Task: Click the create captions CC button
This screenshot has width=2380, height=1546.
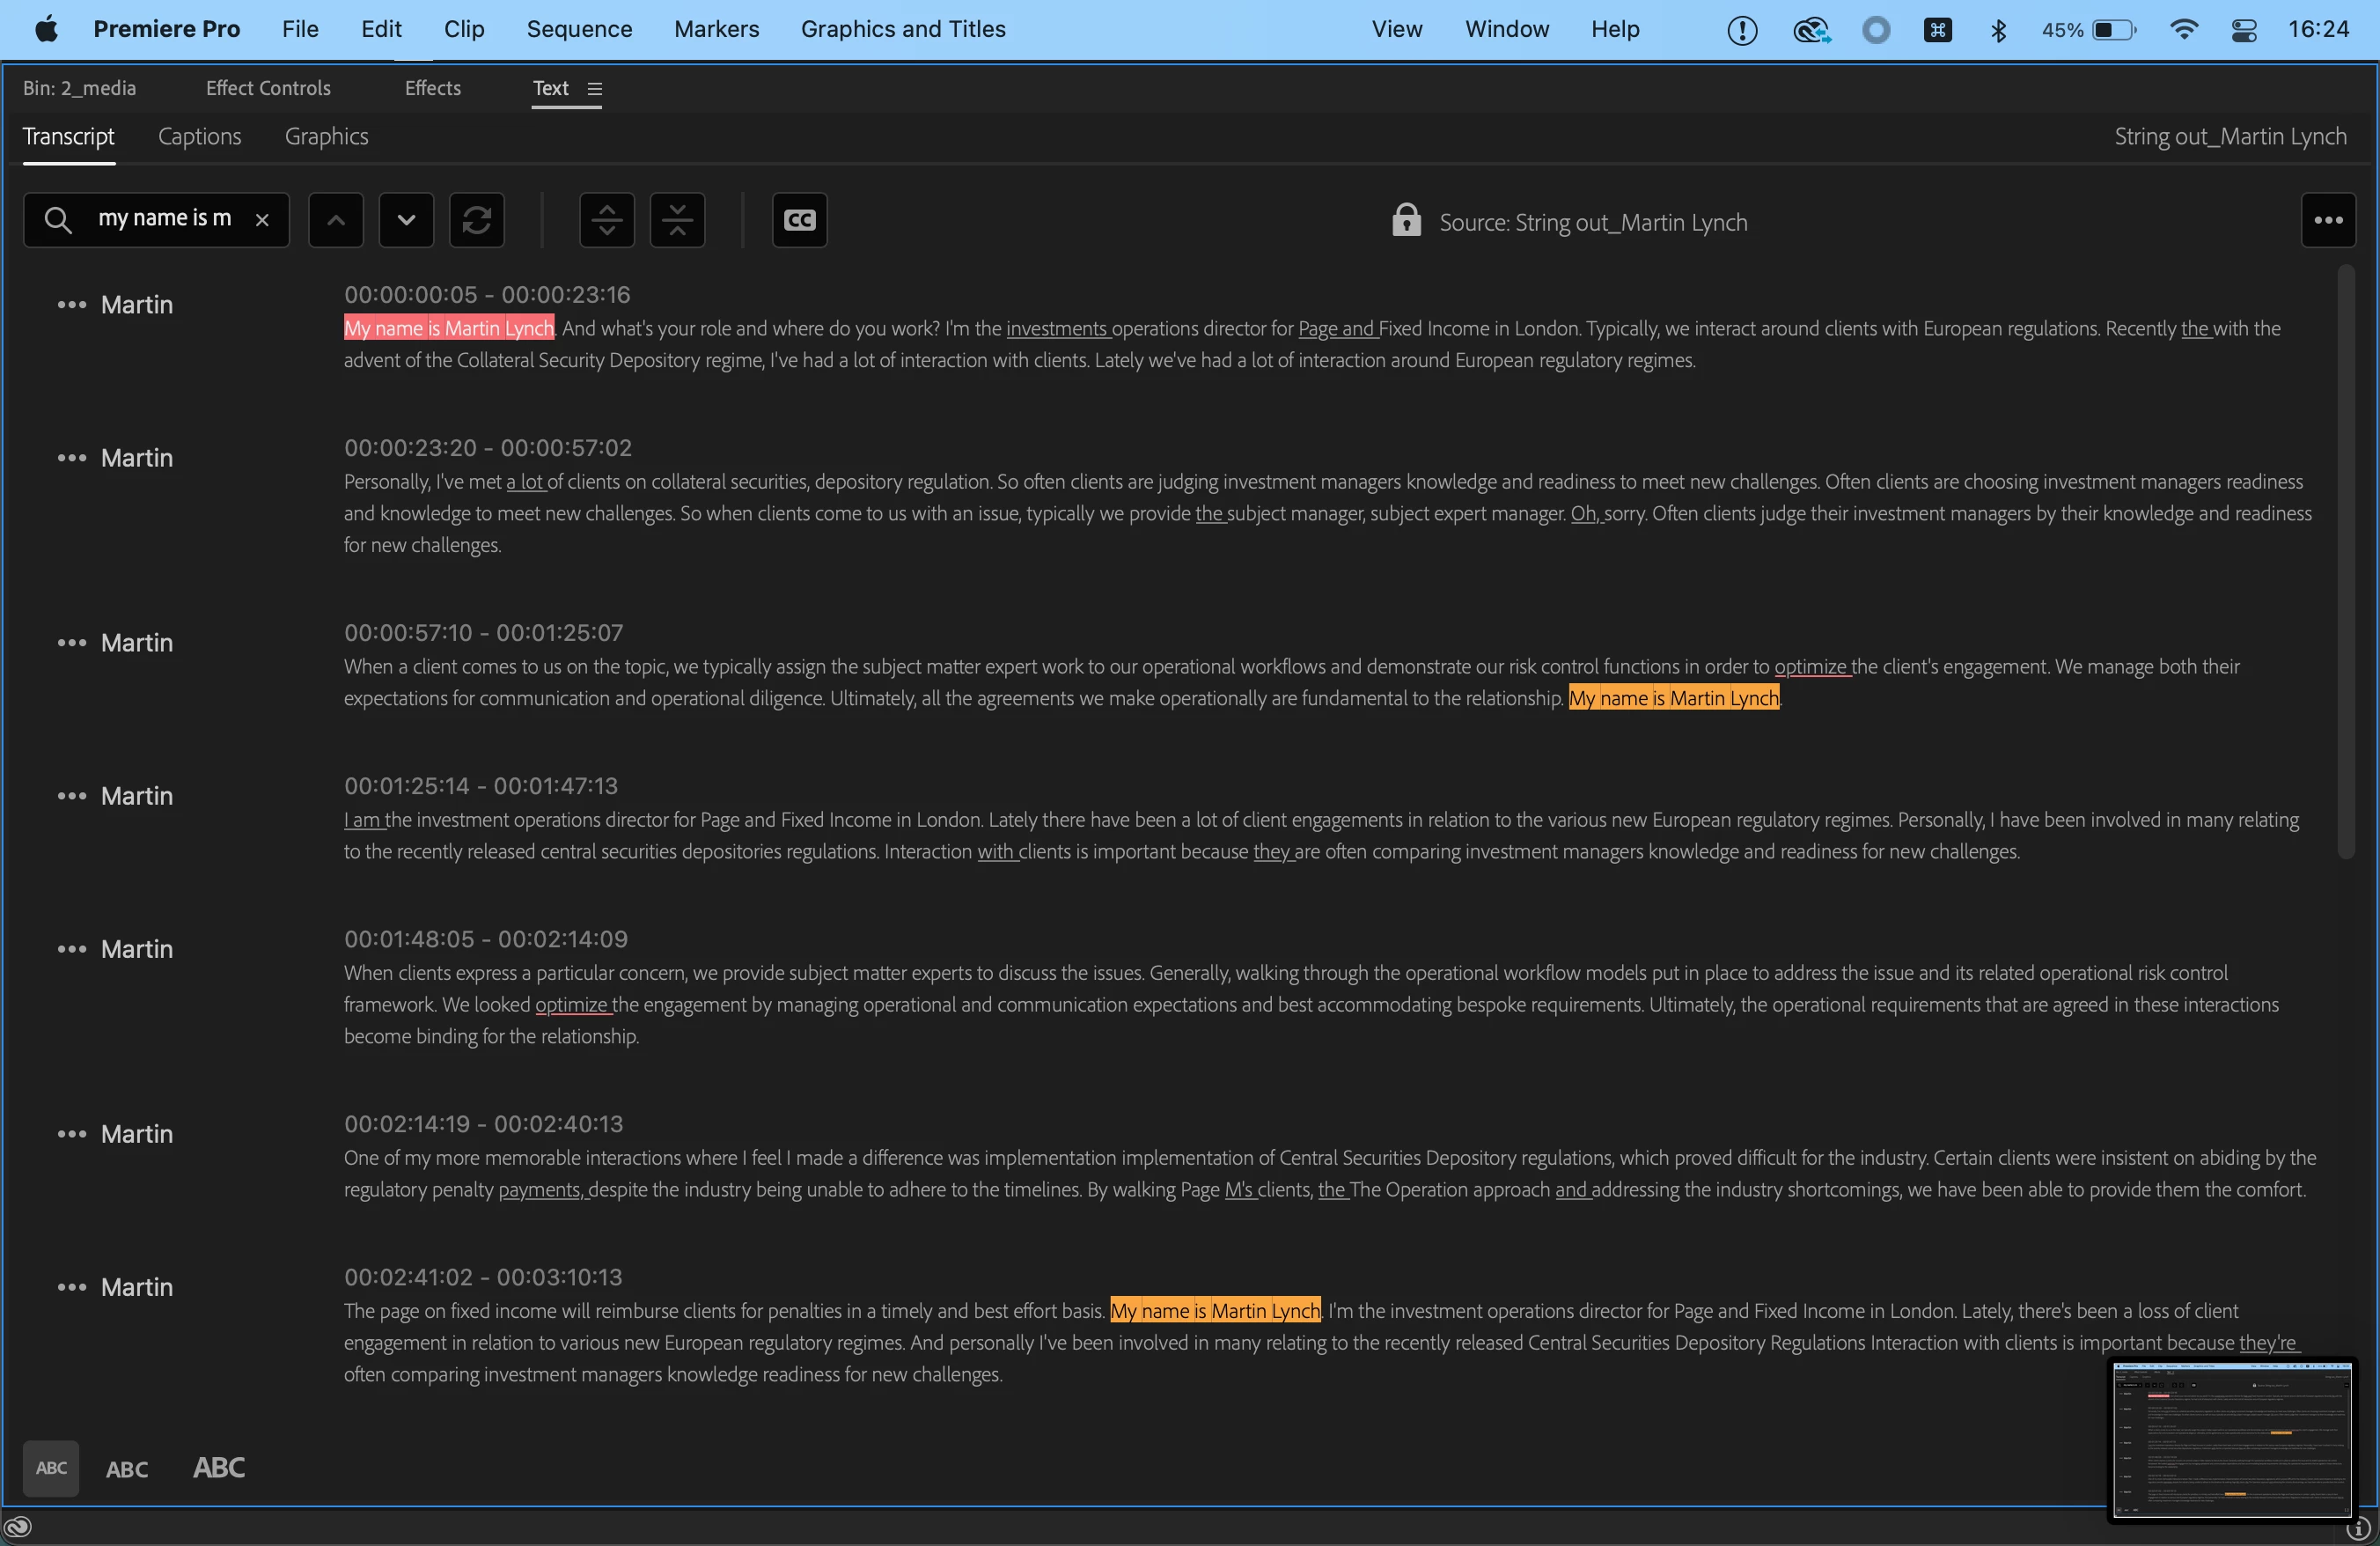Action: [799, 220]
